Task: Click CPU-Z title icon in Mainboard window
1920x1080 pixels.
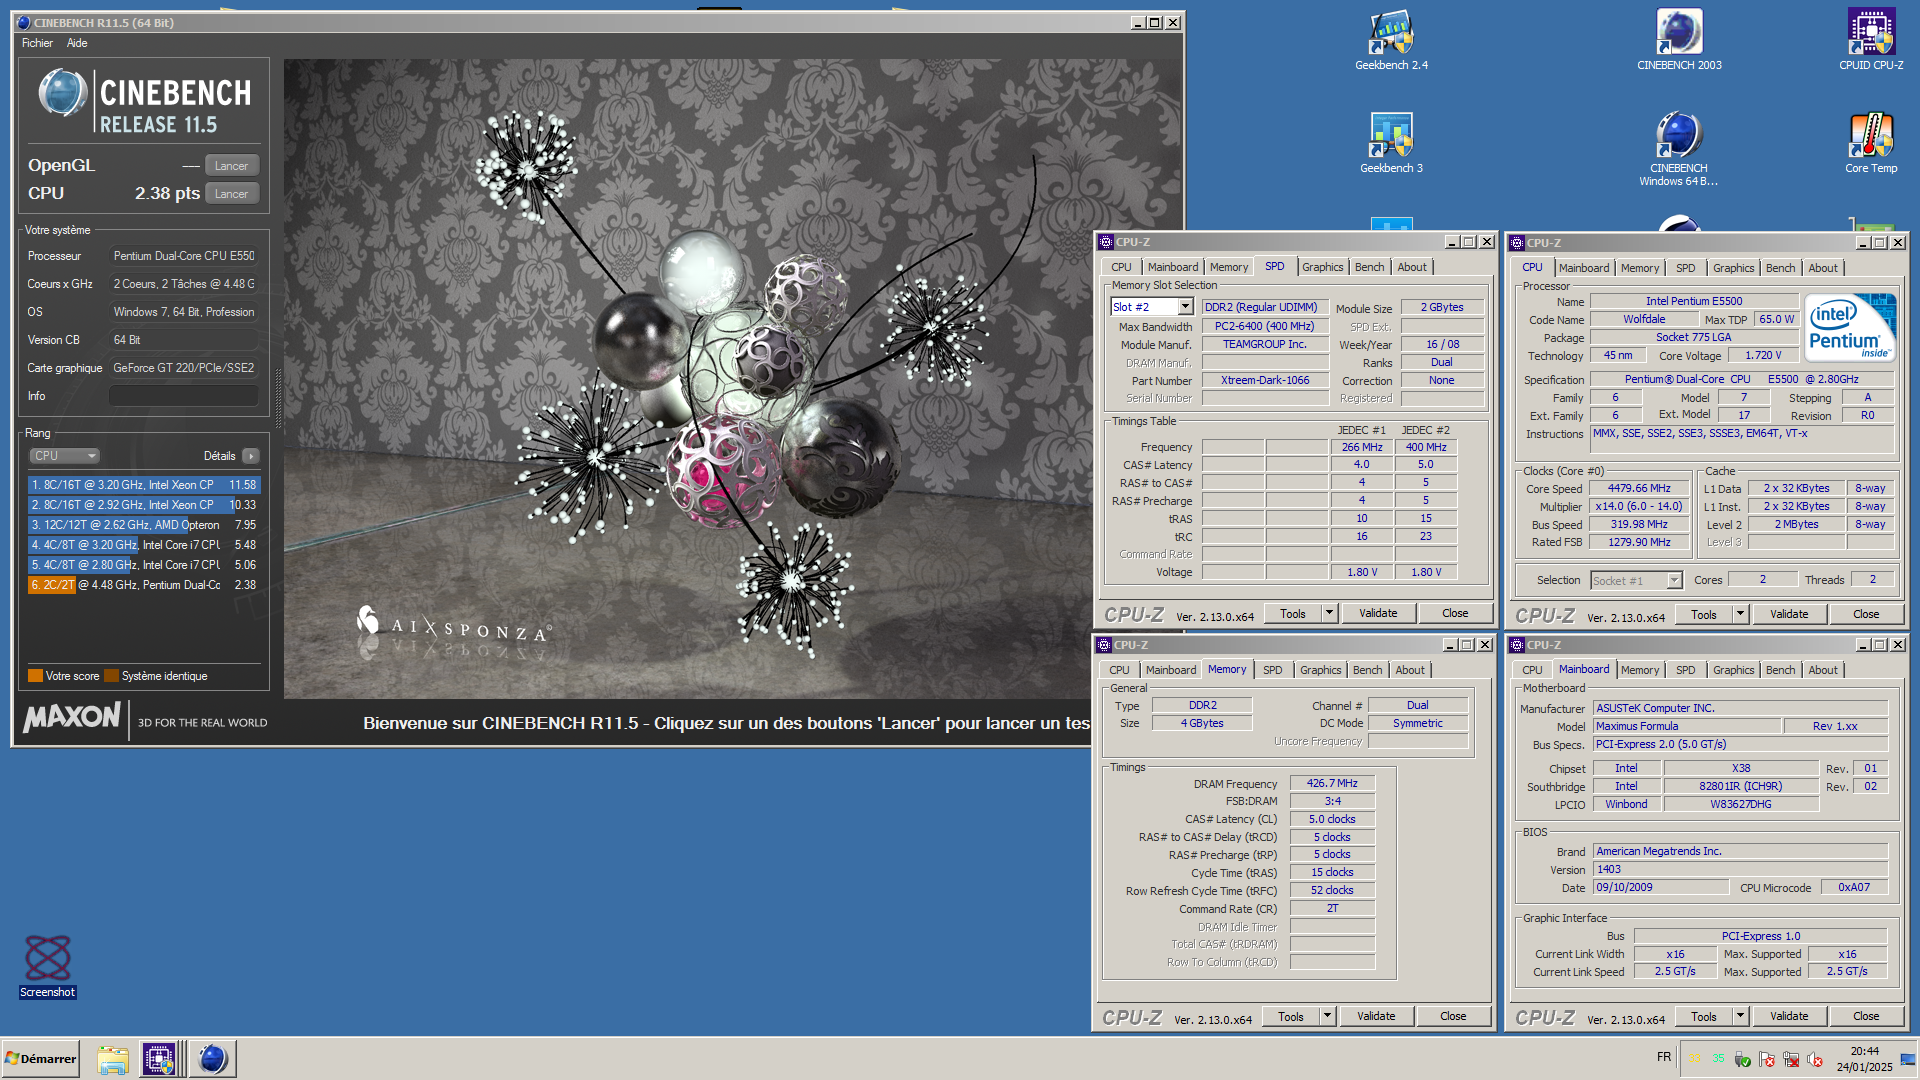Action: coord(1517,645)
